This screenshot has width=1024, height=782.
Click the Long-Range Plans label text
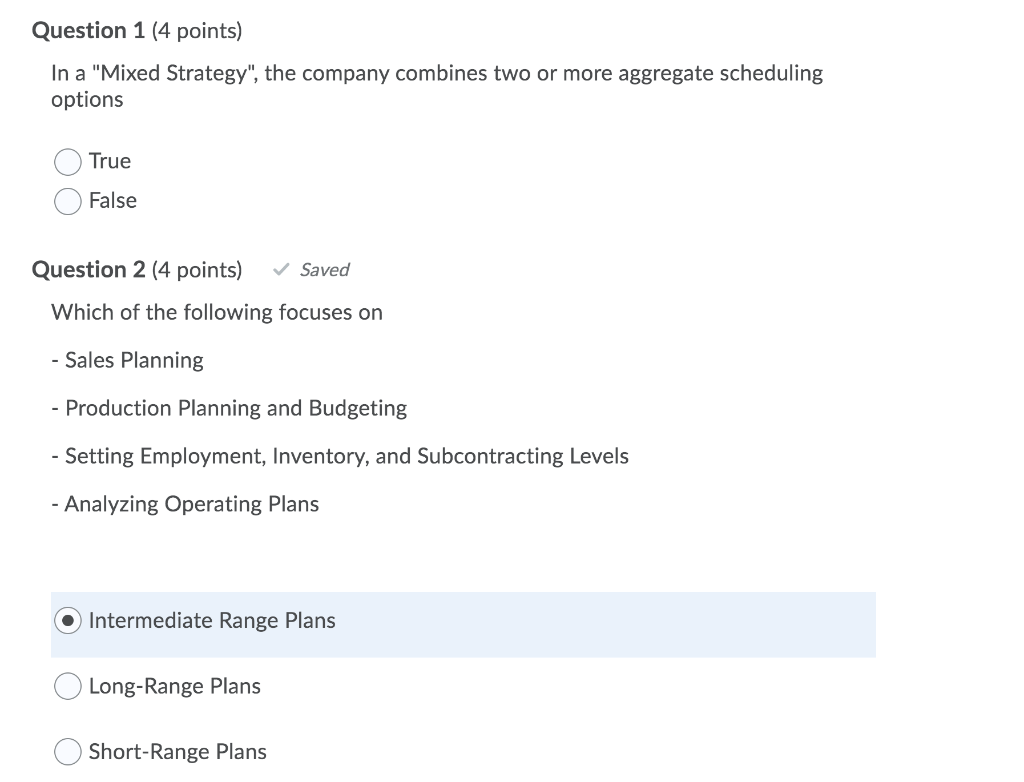(x=174, y=686)
